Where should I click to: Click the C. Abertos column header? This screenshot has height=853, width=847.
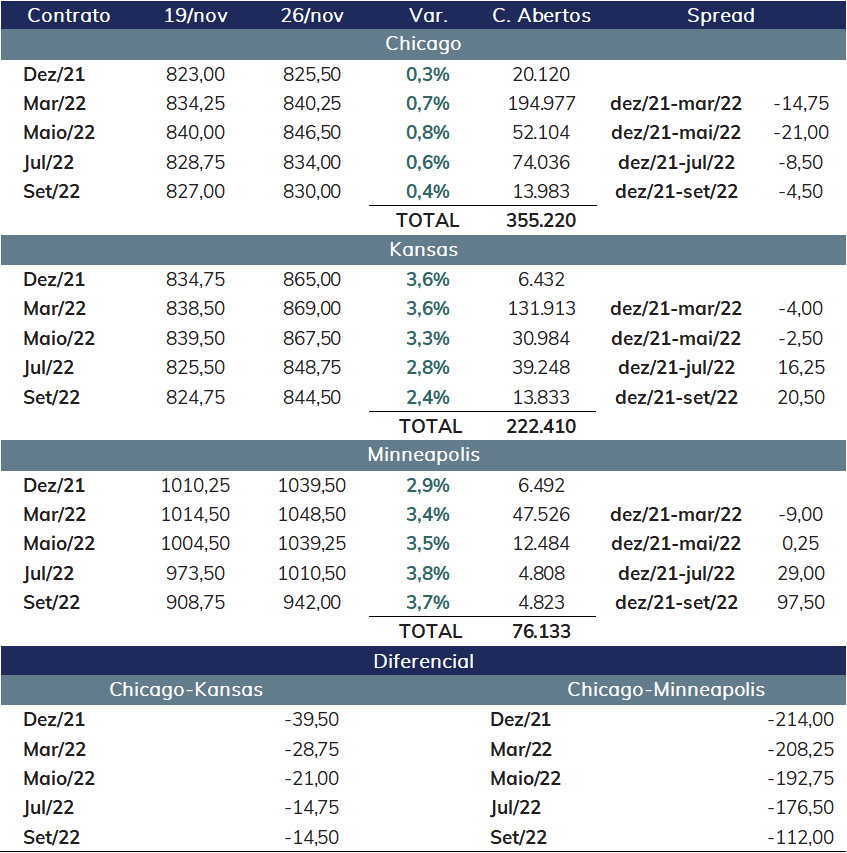tap(541, 15)
